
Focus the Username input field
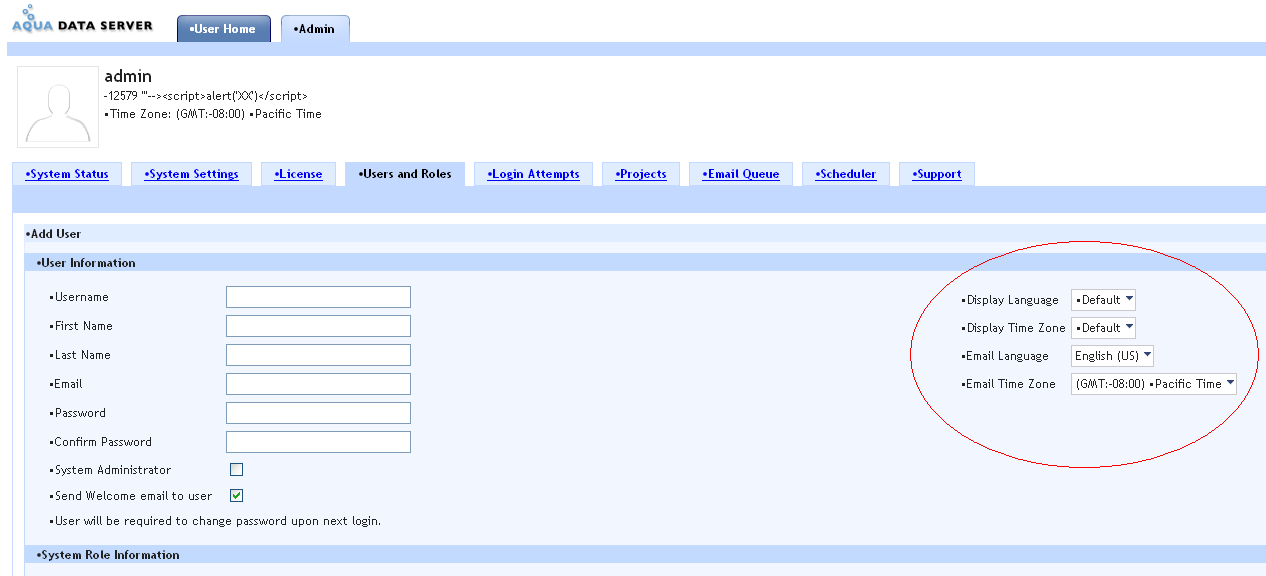[x=318, y=297]
